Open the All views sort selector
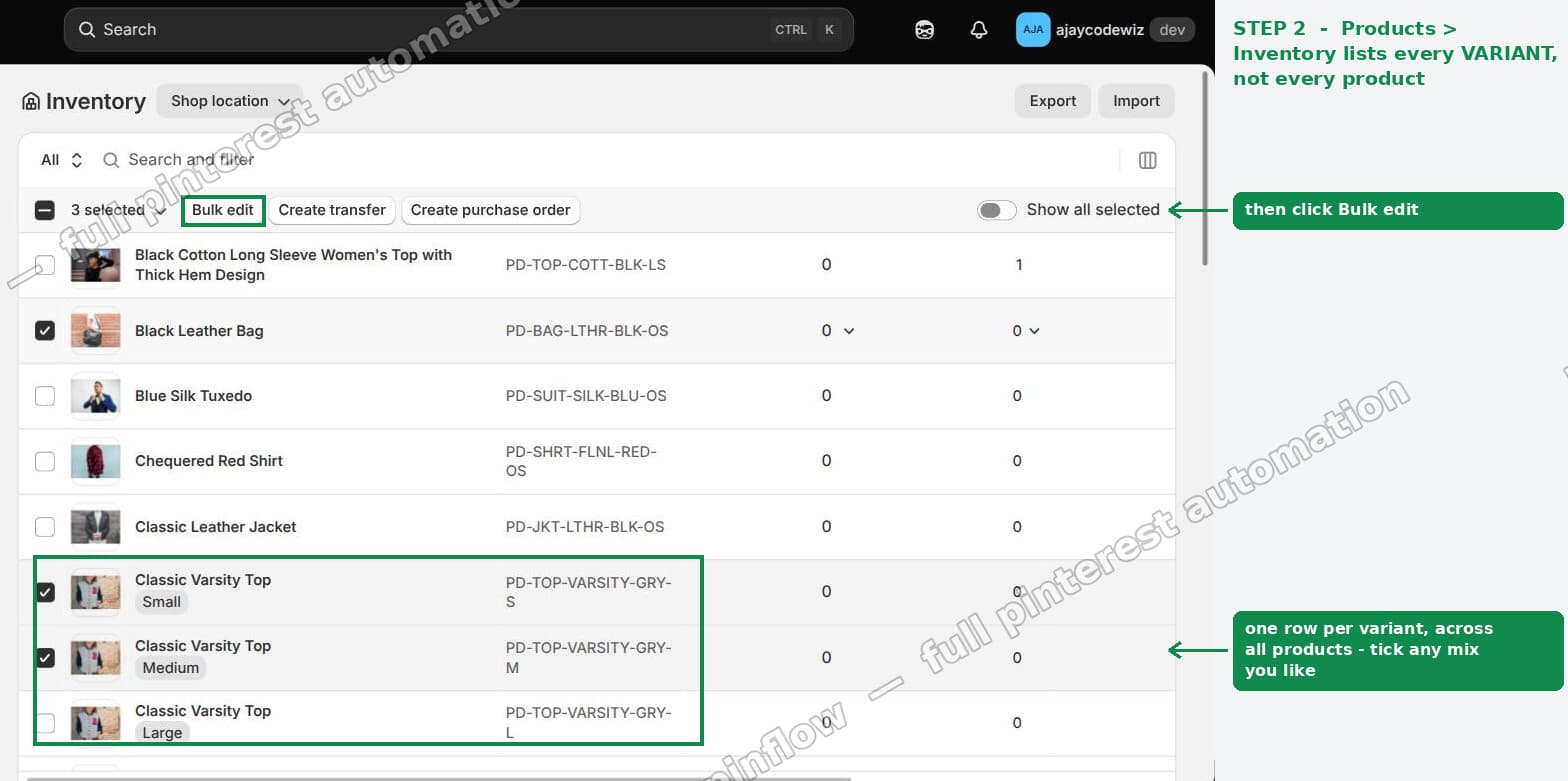Screen dimensions: 1568x781 click(x=61, y=160)
